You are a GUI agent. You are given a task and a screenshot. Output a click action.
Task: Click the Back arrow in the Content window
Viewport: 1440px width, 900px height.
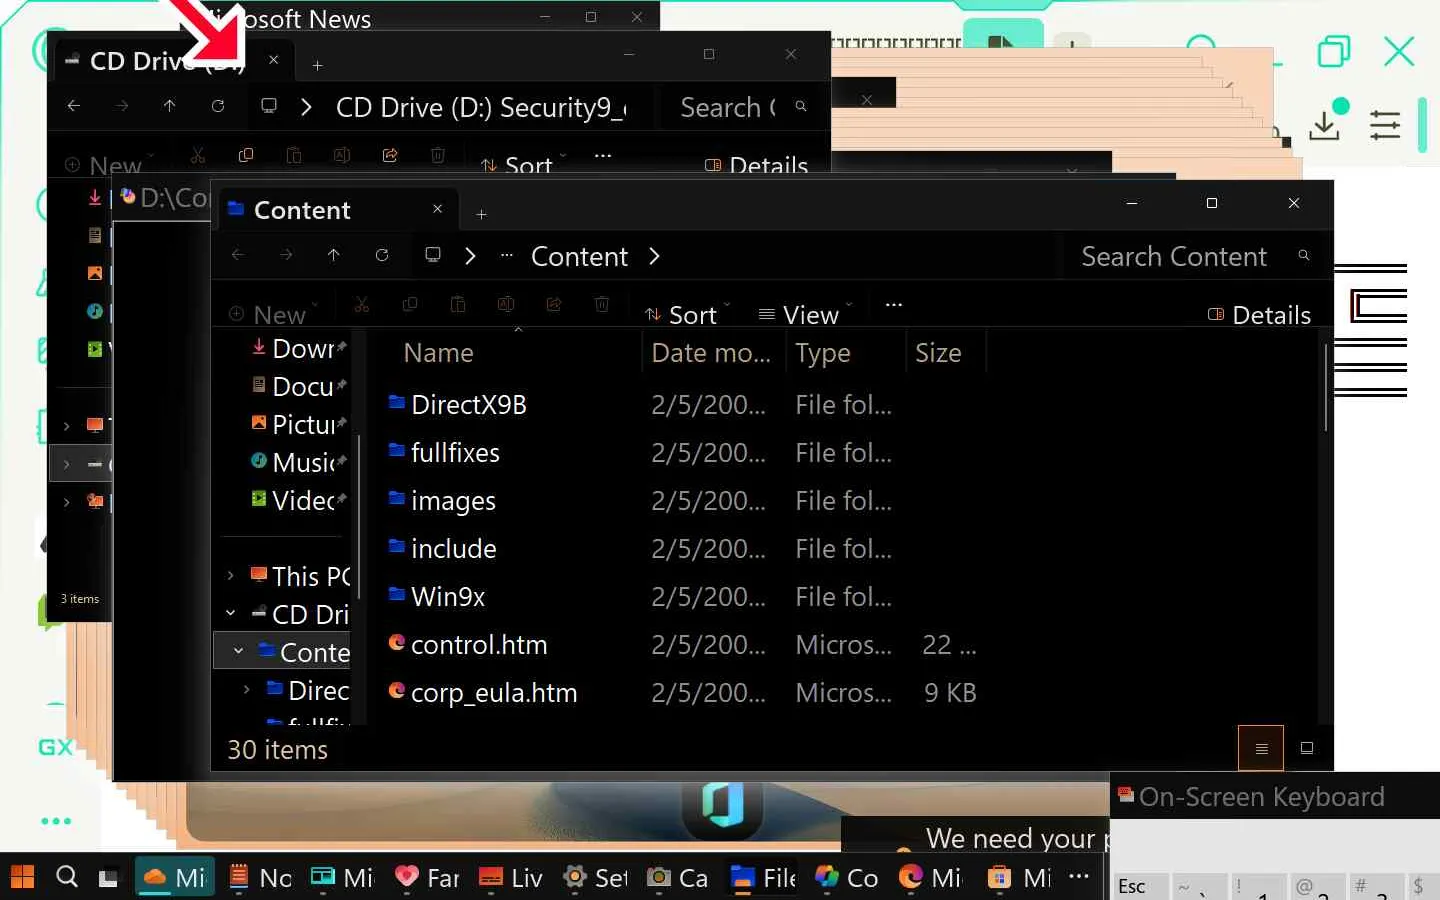click(x=238, y=255)
